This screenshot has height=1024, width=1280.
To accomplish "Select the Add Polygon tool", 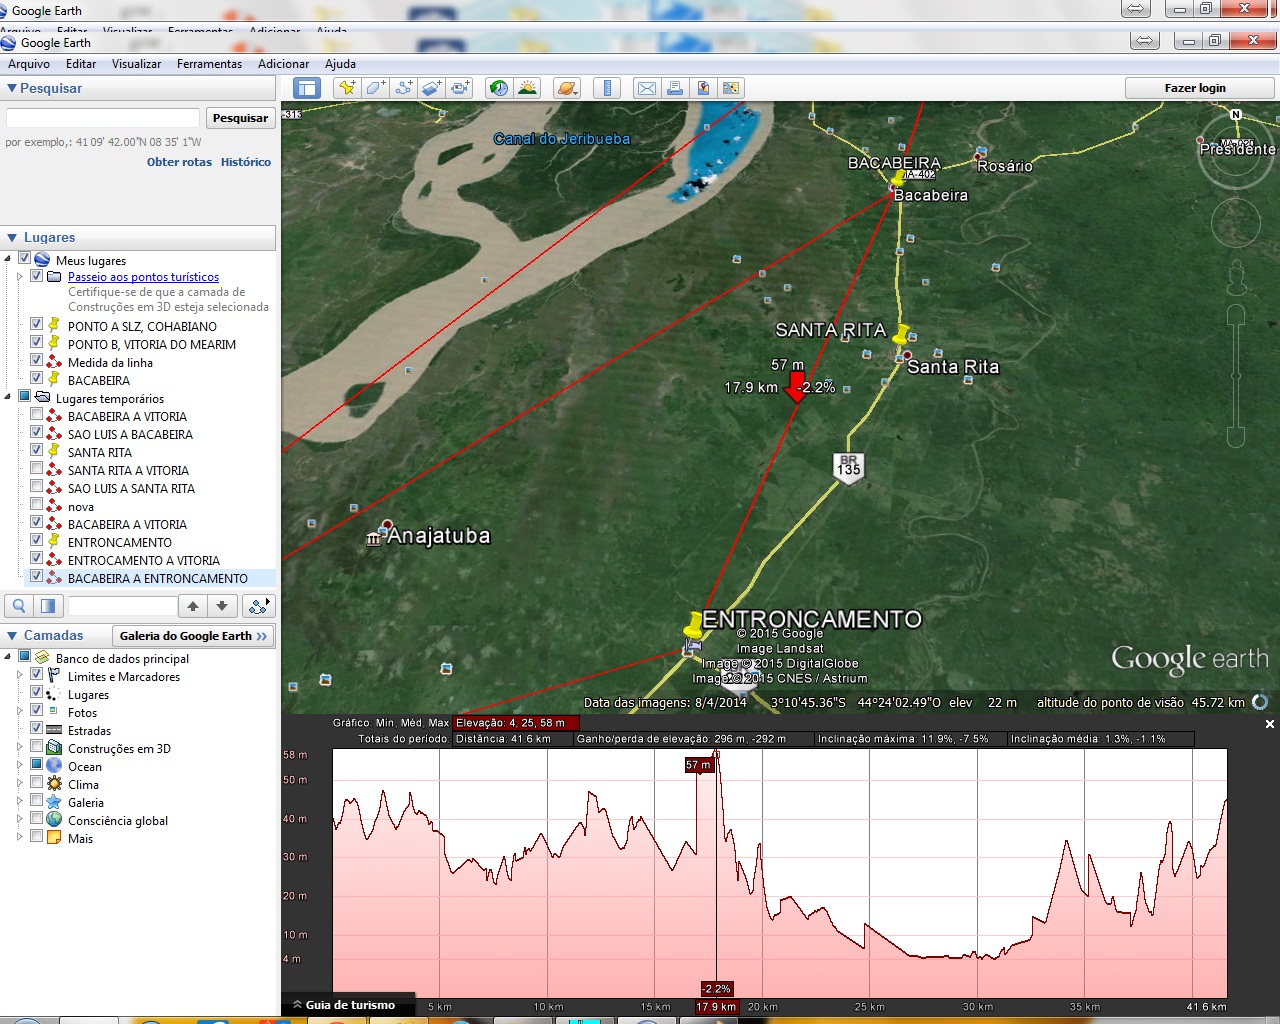I will (375, 88).
